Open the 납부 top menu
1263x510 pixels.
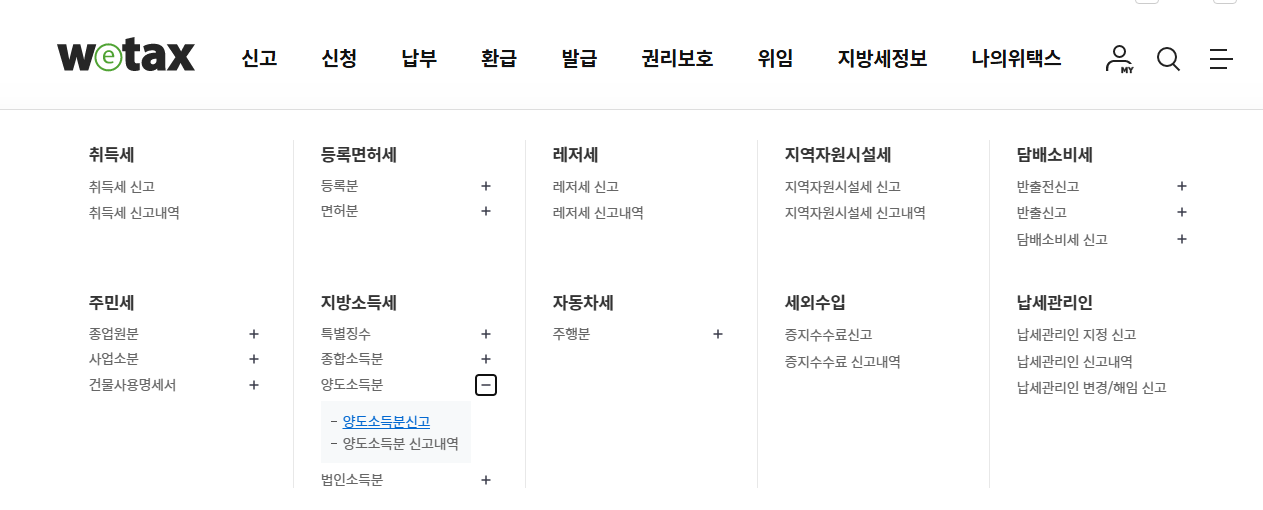[419, 59]
